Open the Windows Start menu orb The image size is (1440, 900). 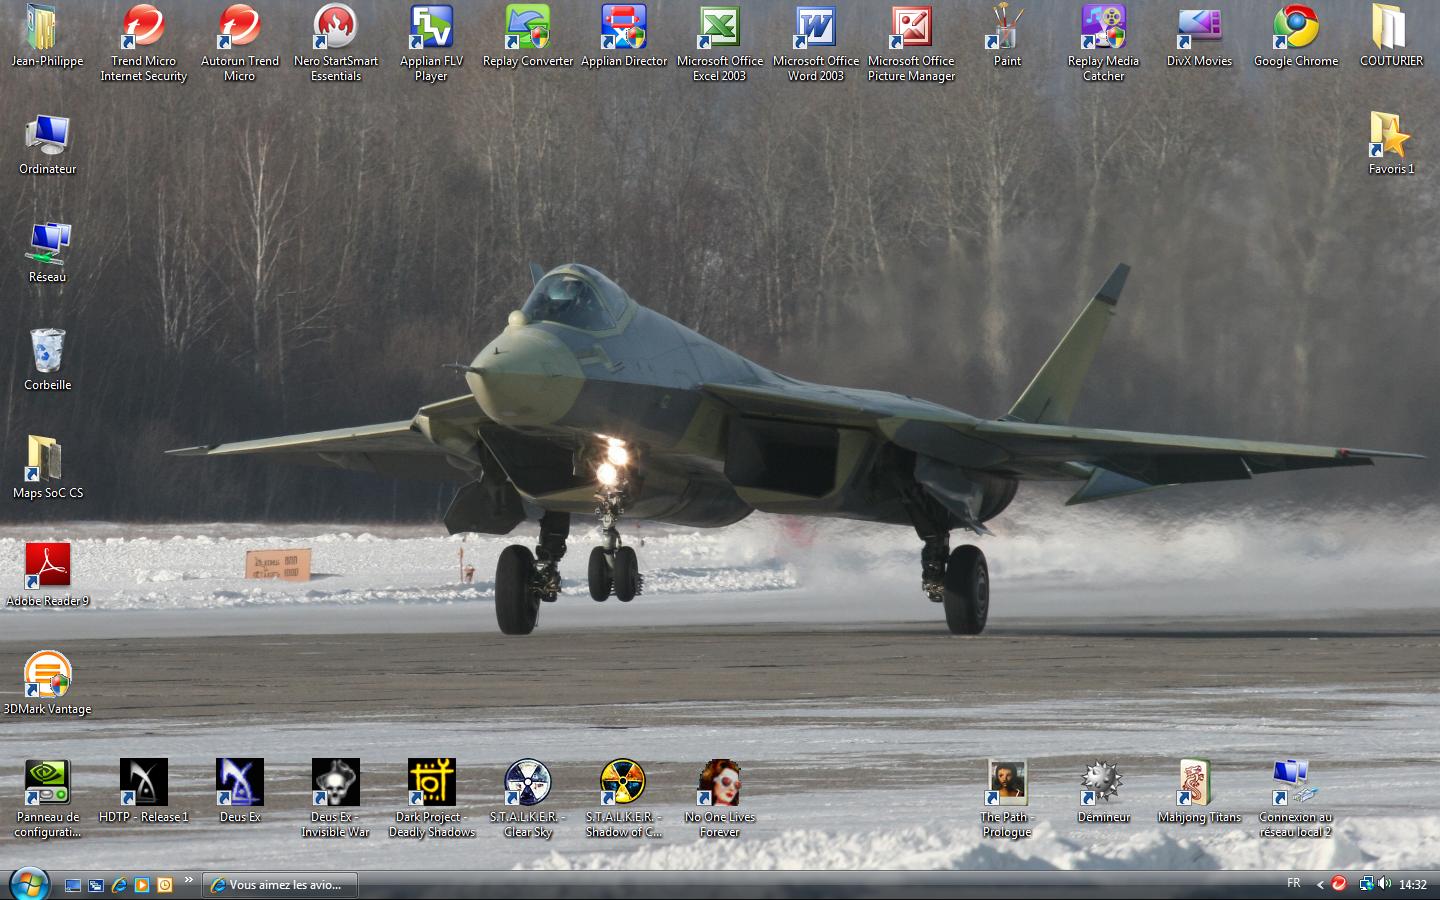[28, 883]
